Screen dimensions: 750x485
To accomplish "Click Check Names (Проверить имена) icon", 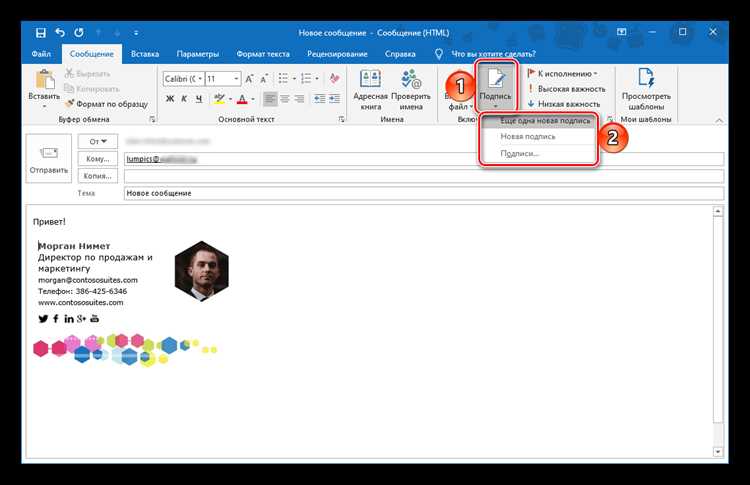I will point(411,90).
